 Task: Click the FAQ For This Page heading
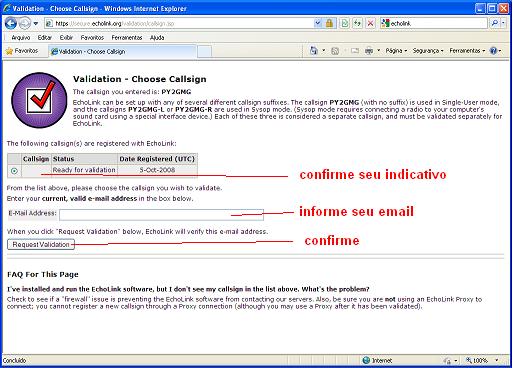pos(43,275)
